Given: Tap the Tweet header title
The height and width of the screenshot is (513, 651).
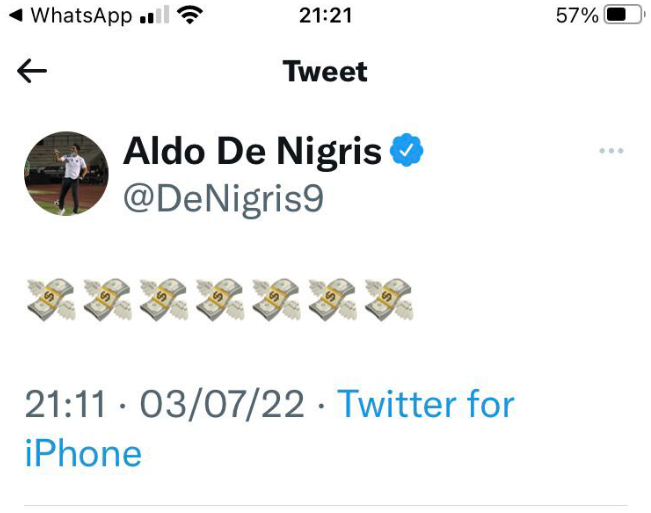Looking at the screenshot, I should point(325,72).
